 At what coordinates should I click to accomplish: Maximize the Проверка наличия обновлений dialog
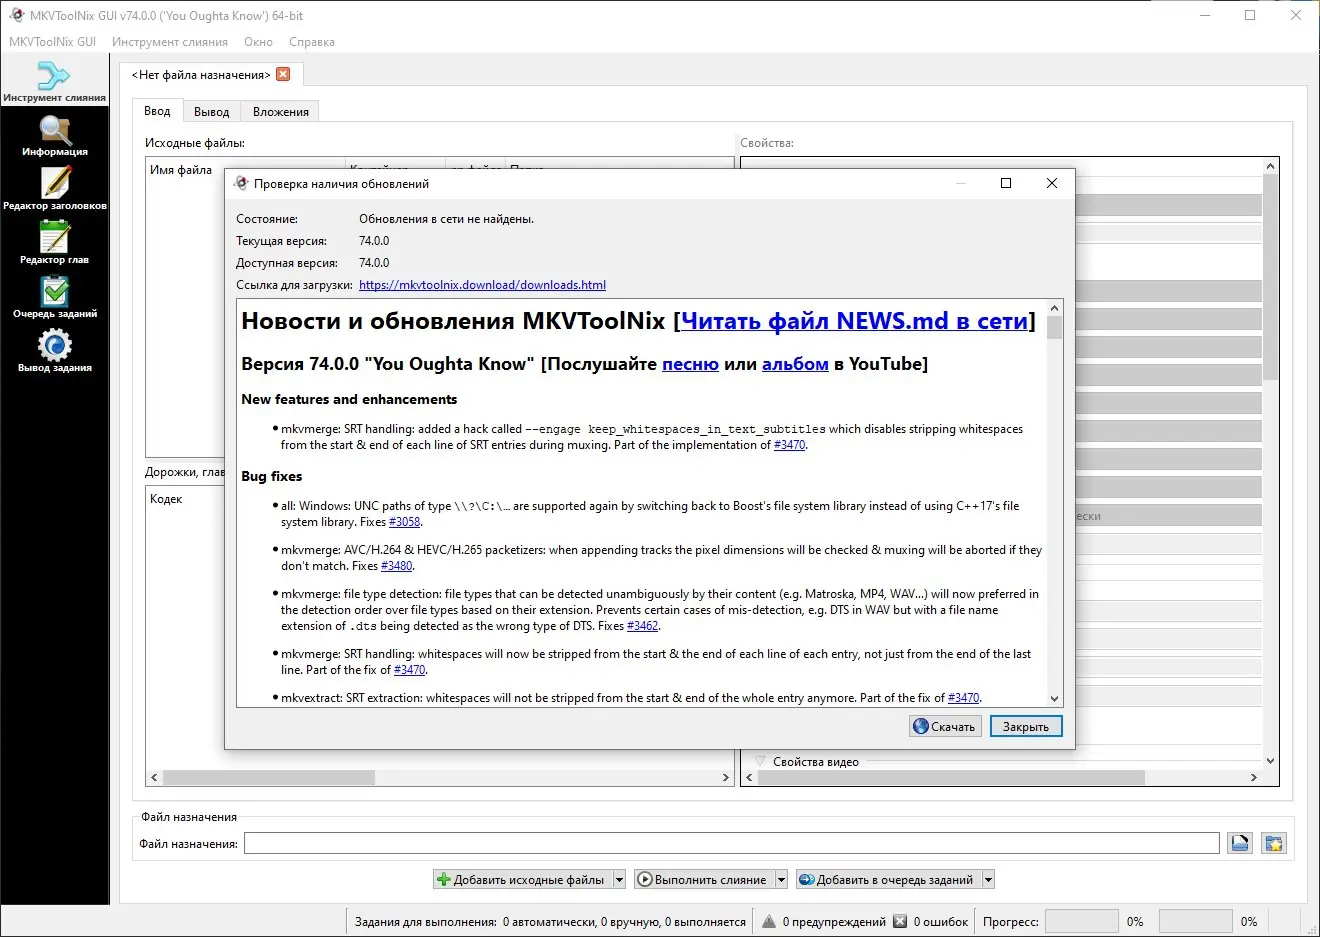[x=1006, y=183]
